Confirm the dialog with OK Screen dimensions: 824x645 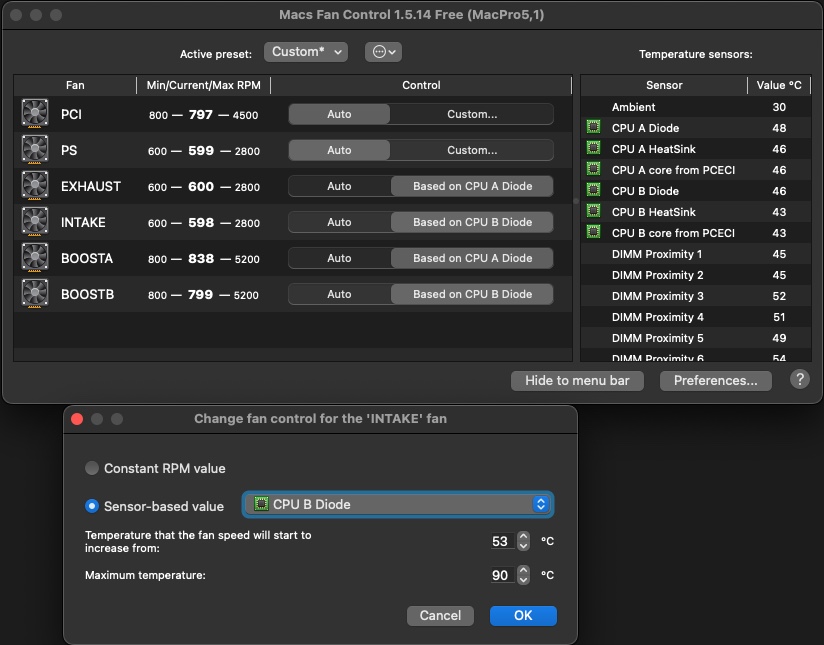[x=523, y=616]
